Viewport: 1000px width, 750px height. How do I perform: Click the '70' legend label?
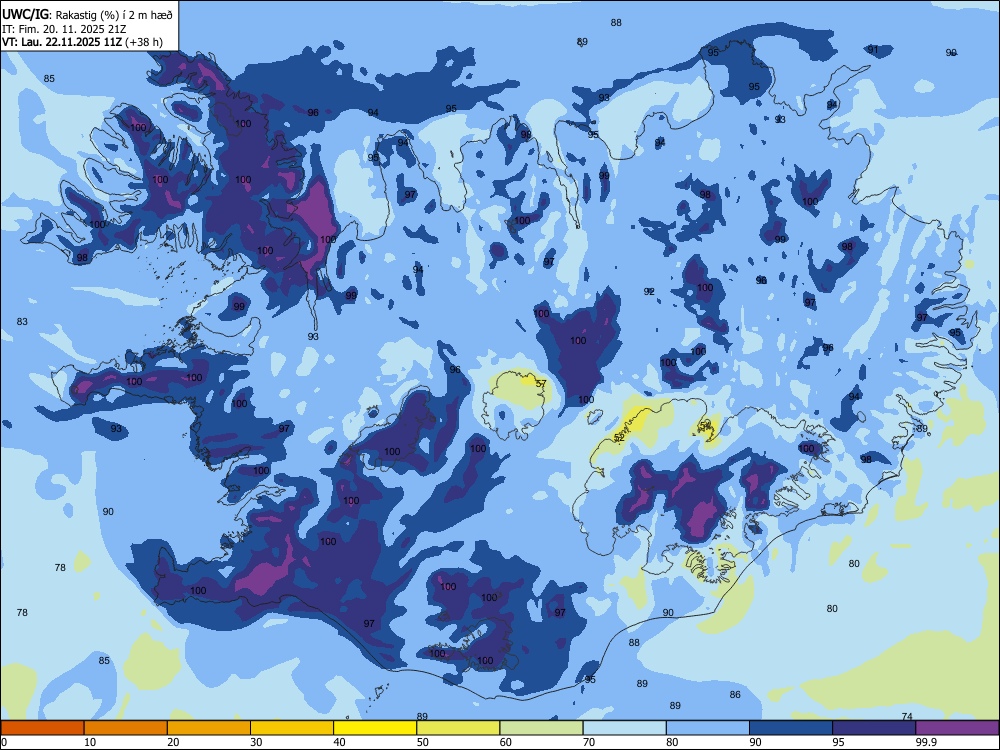(589, 742)
